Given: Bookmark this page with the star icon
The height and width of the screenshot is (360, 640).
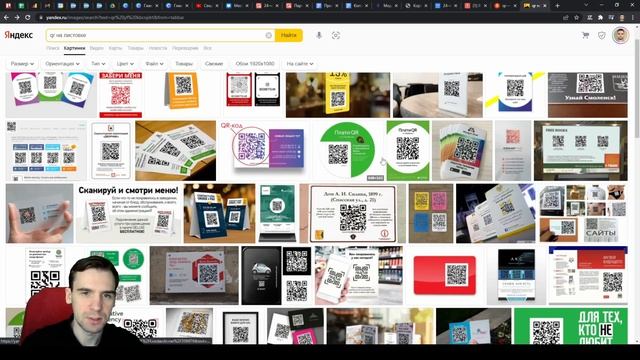Looking at the screenshot, I should pyautogui.click(x=576, y=18).
